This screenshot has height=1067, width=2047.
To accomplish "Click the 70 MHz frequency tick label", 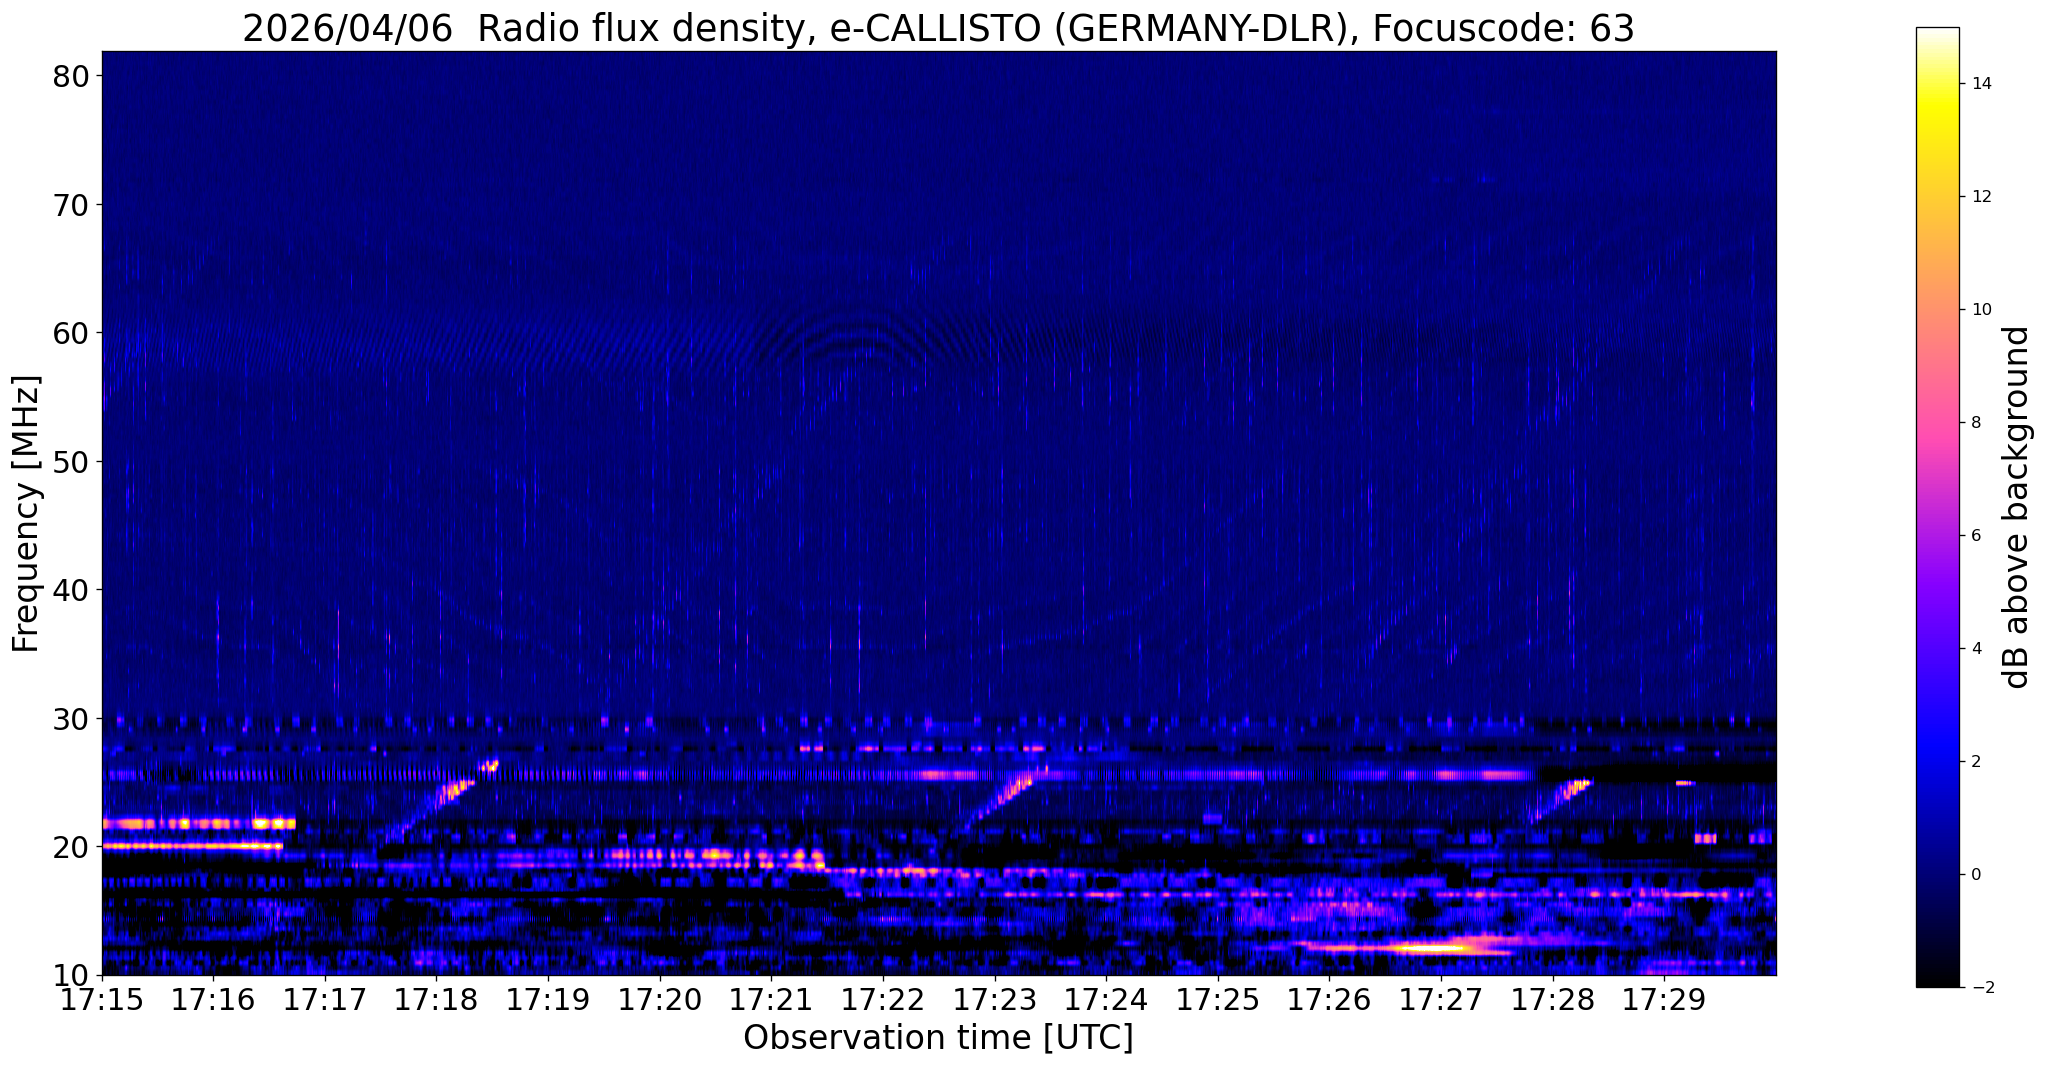I will [70, 205].
